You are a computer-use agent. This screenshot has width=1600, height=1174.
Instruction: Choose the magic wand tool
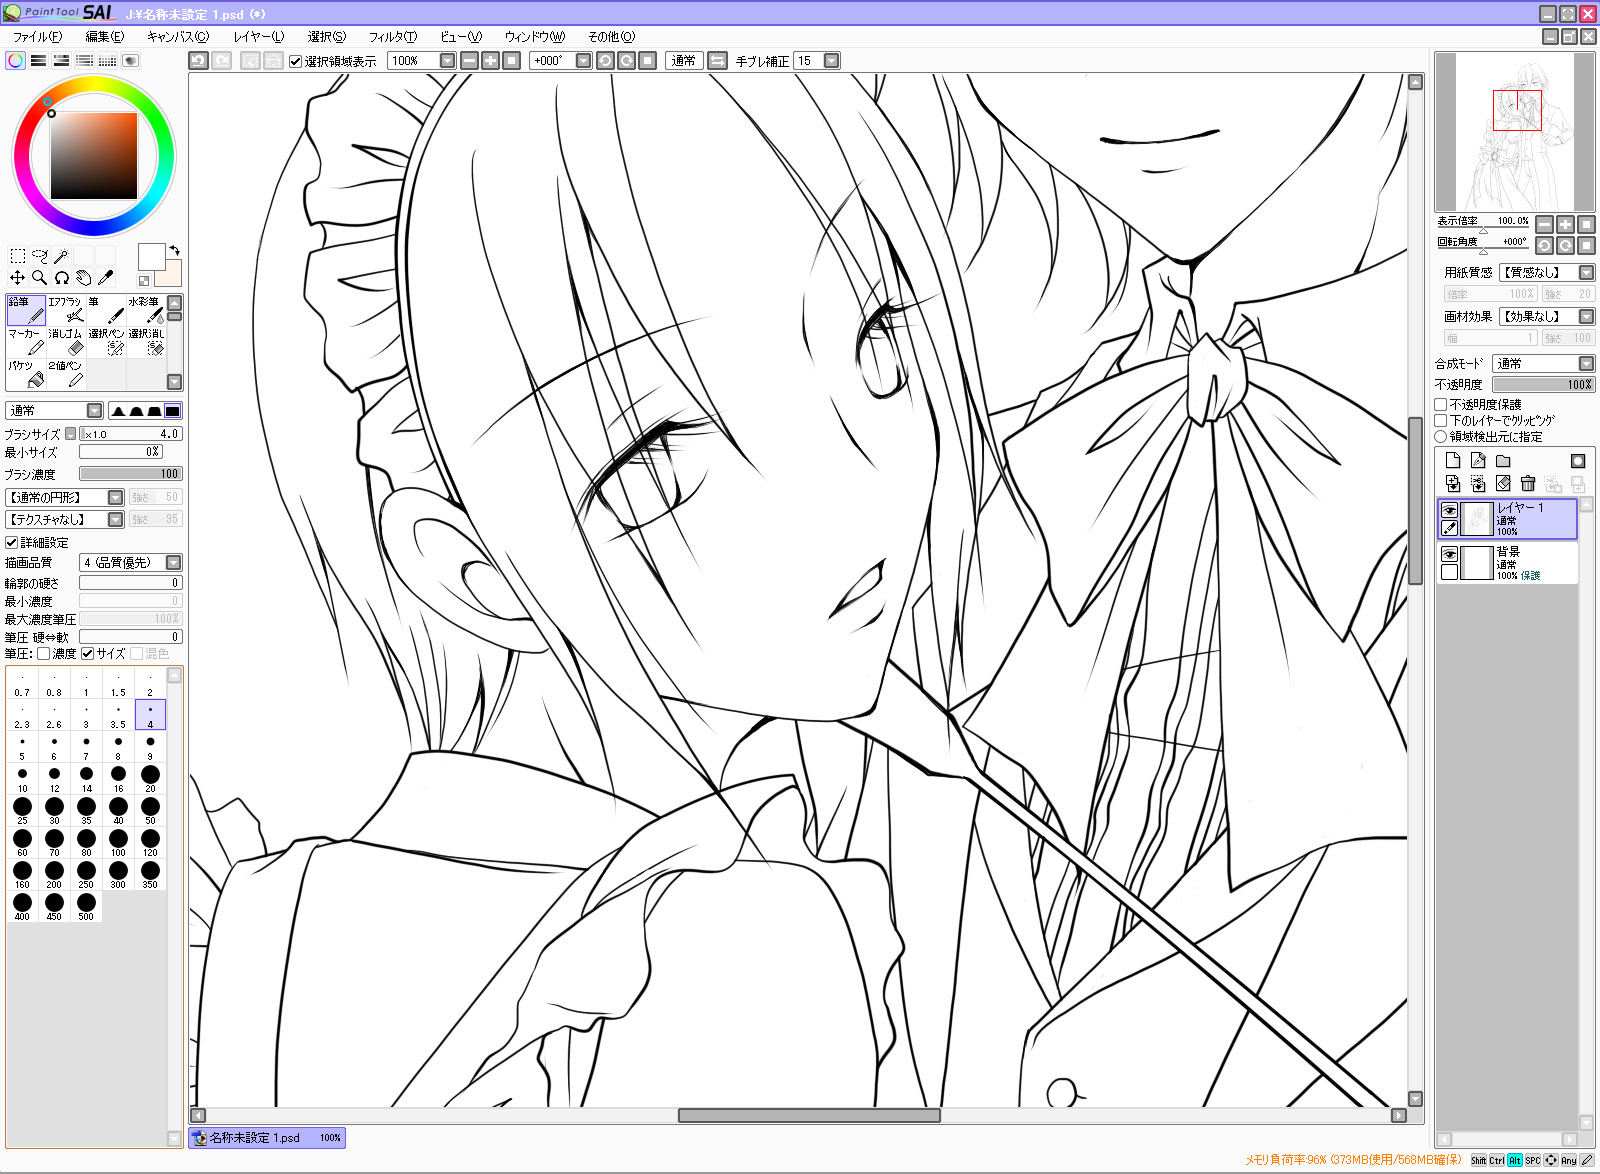61,256
